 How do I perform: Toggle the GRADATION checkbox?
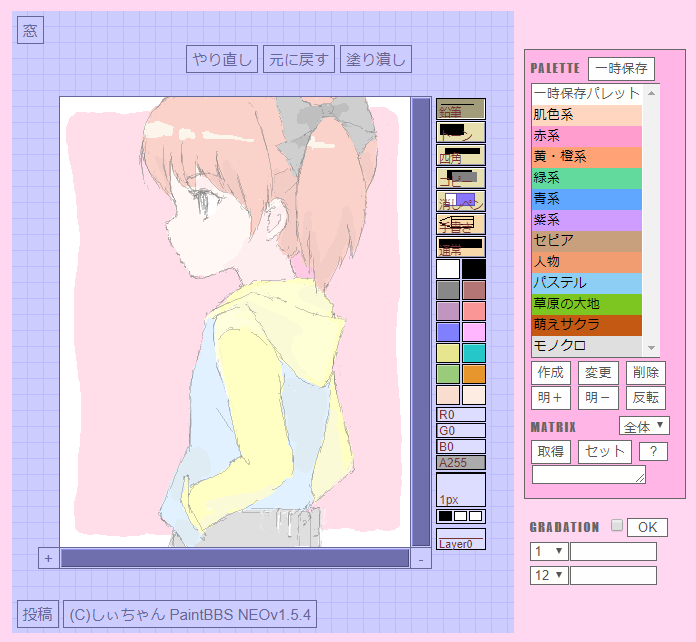(x=616, y=526)
